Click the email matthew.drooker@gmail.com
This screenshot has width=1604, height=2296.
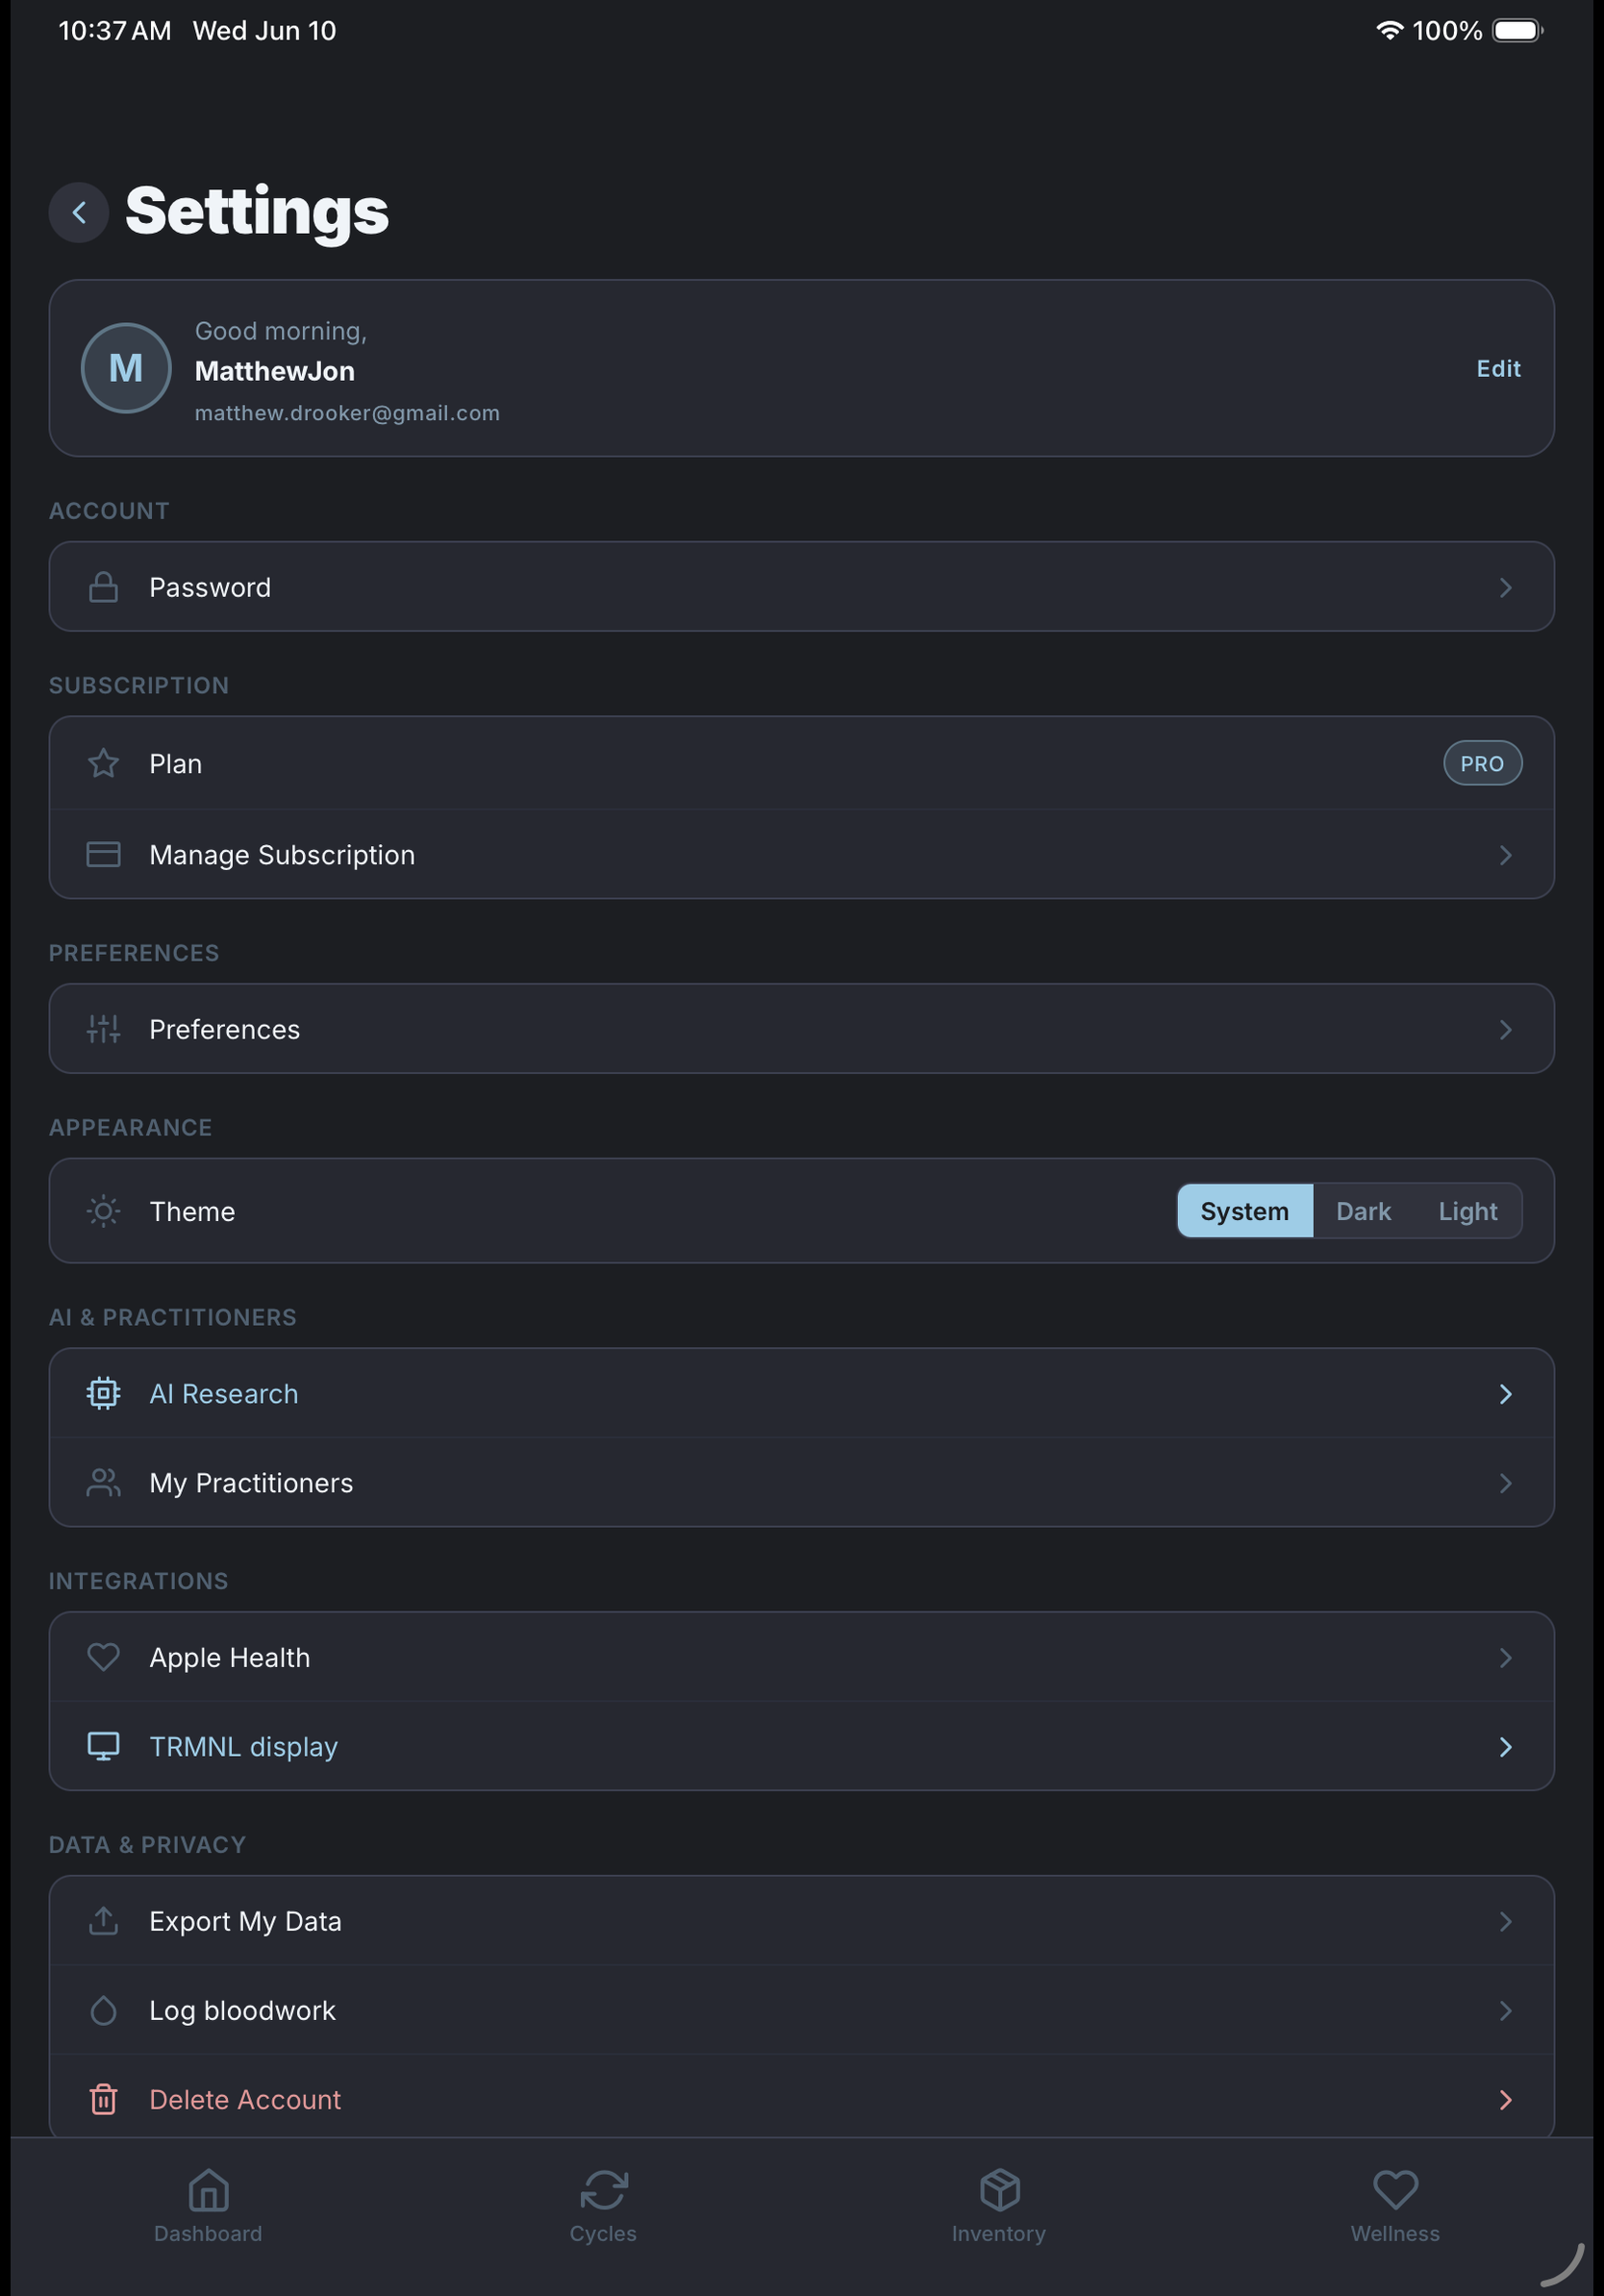click(x=347, y=413)
